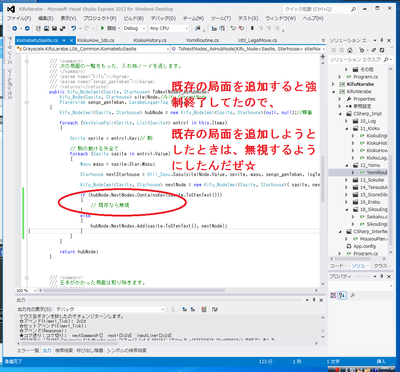Screen dimensions: 400x372
Task: Switch to the YomiRoutine.cs tab
Action: point(202,40)
